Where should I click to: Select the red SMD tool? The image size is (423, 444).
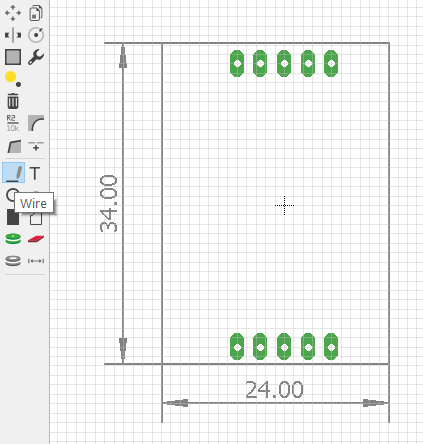pos(36,239)
